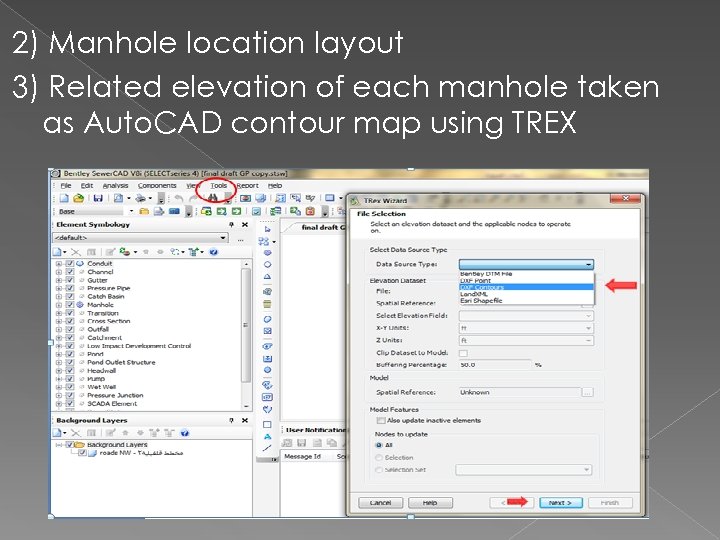The image size is (720, 540).
Task: Close the Background Layers panel
Action: (x=245, y=420)
